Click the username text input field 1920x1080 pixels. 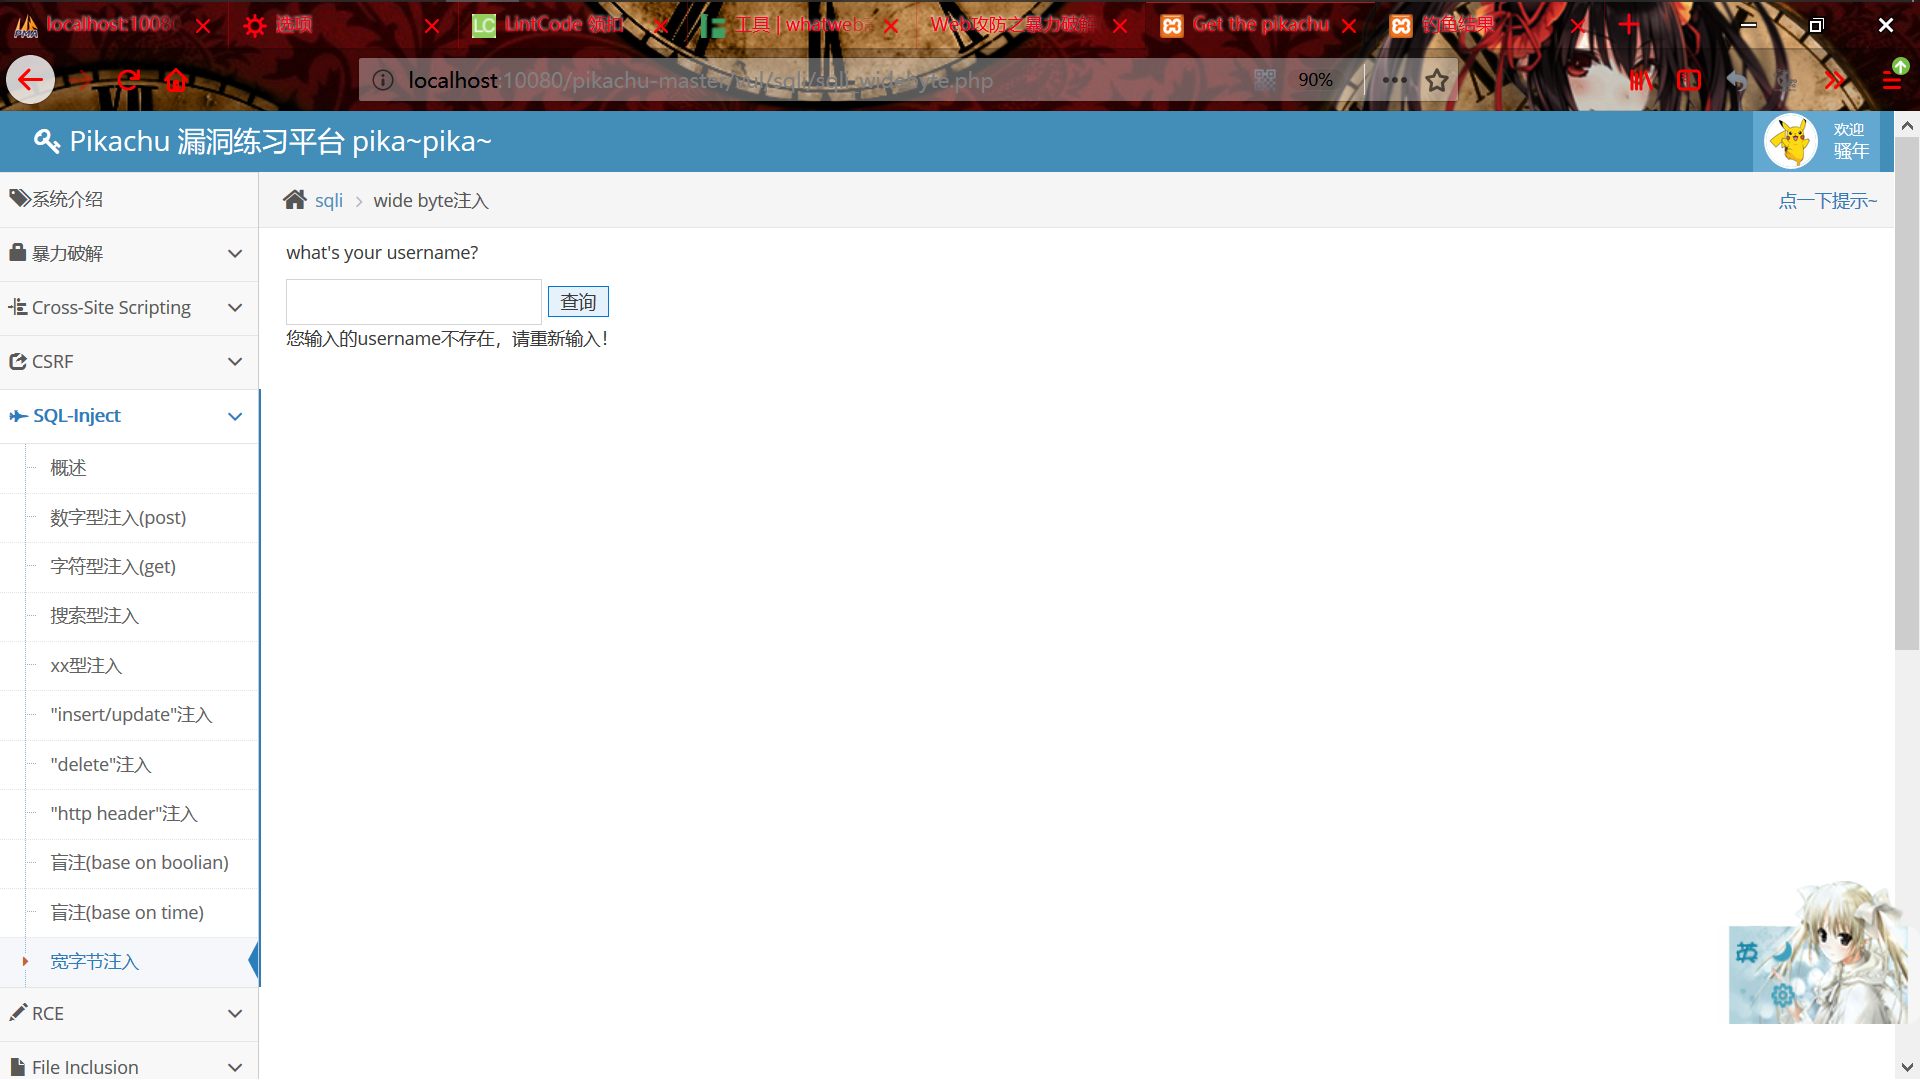(x=413, y=302)
